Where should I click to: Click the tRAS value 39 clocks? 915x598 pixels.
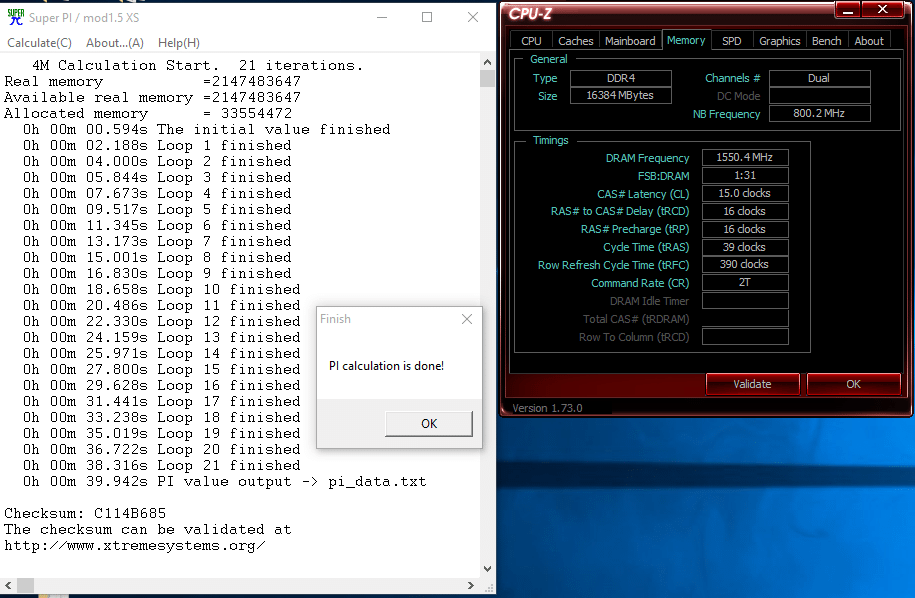pos(745,247)
